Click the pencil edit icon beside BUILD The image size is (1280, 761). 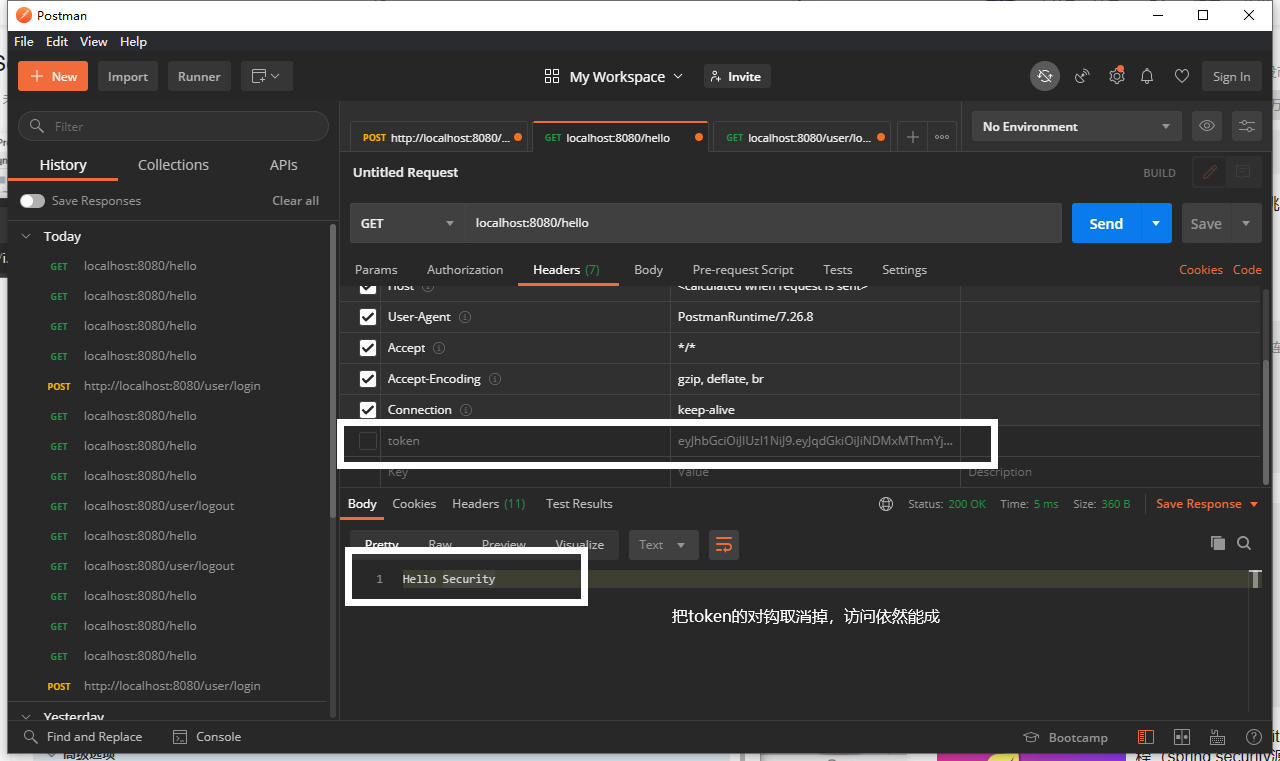[x=1210, y=172]
